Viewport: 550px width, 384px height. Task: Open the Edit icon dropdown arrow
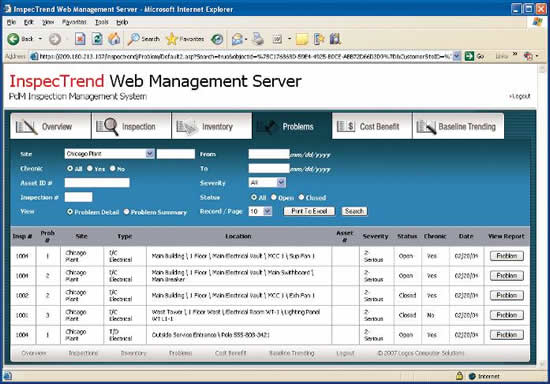point(289,39)
